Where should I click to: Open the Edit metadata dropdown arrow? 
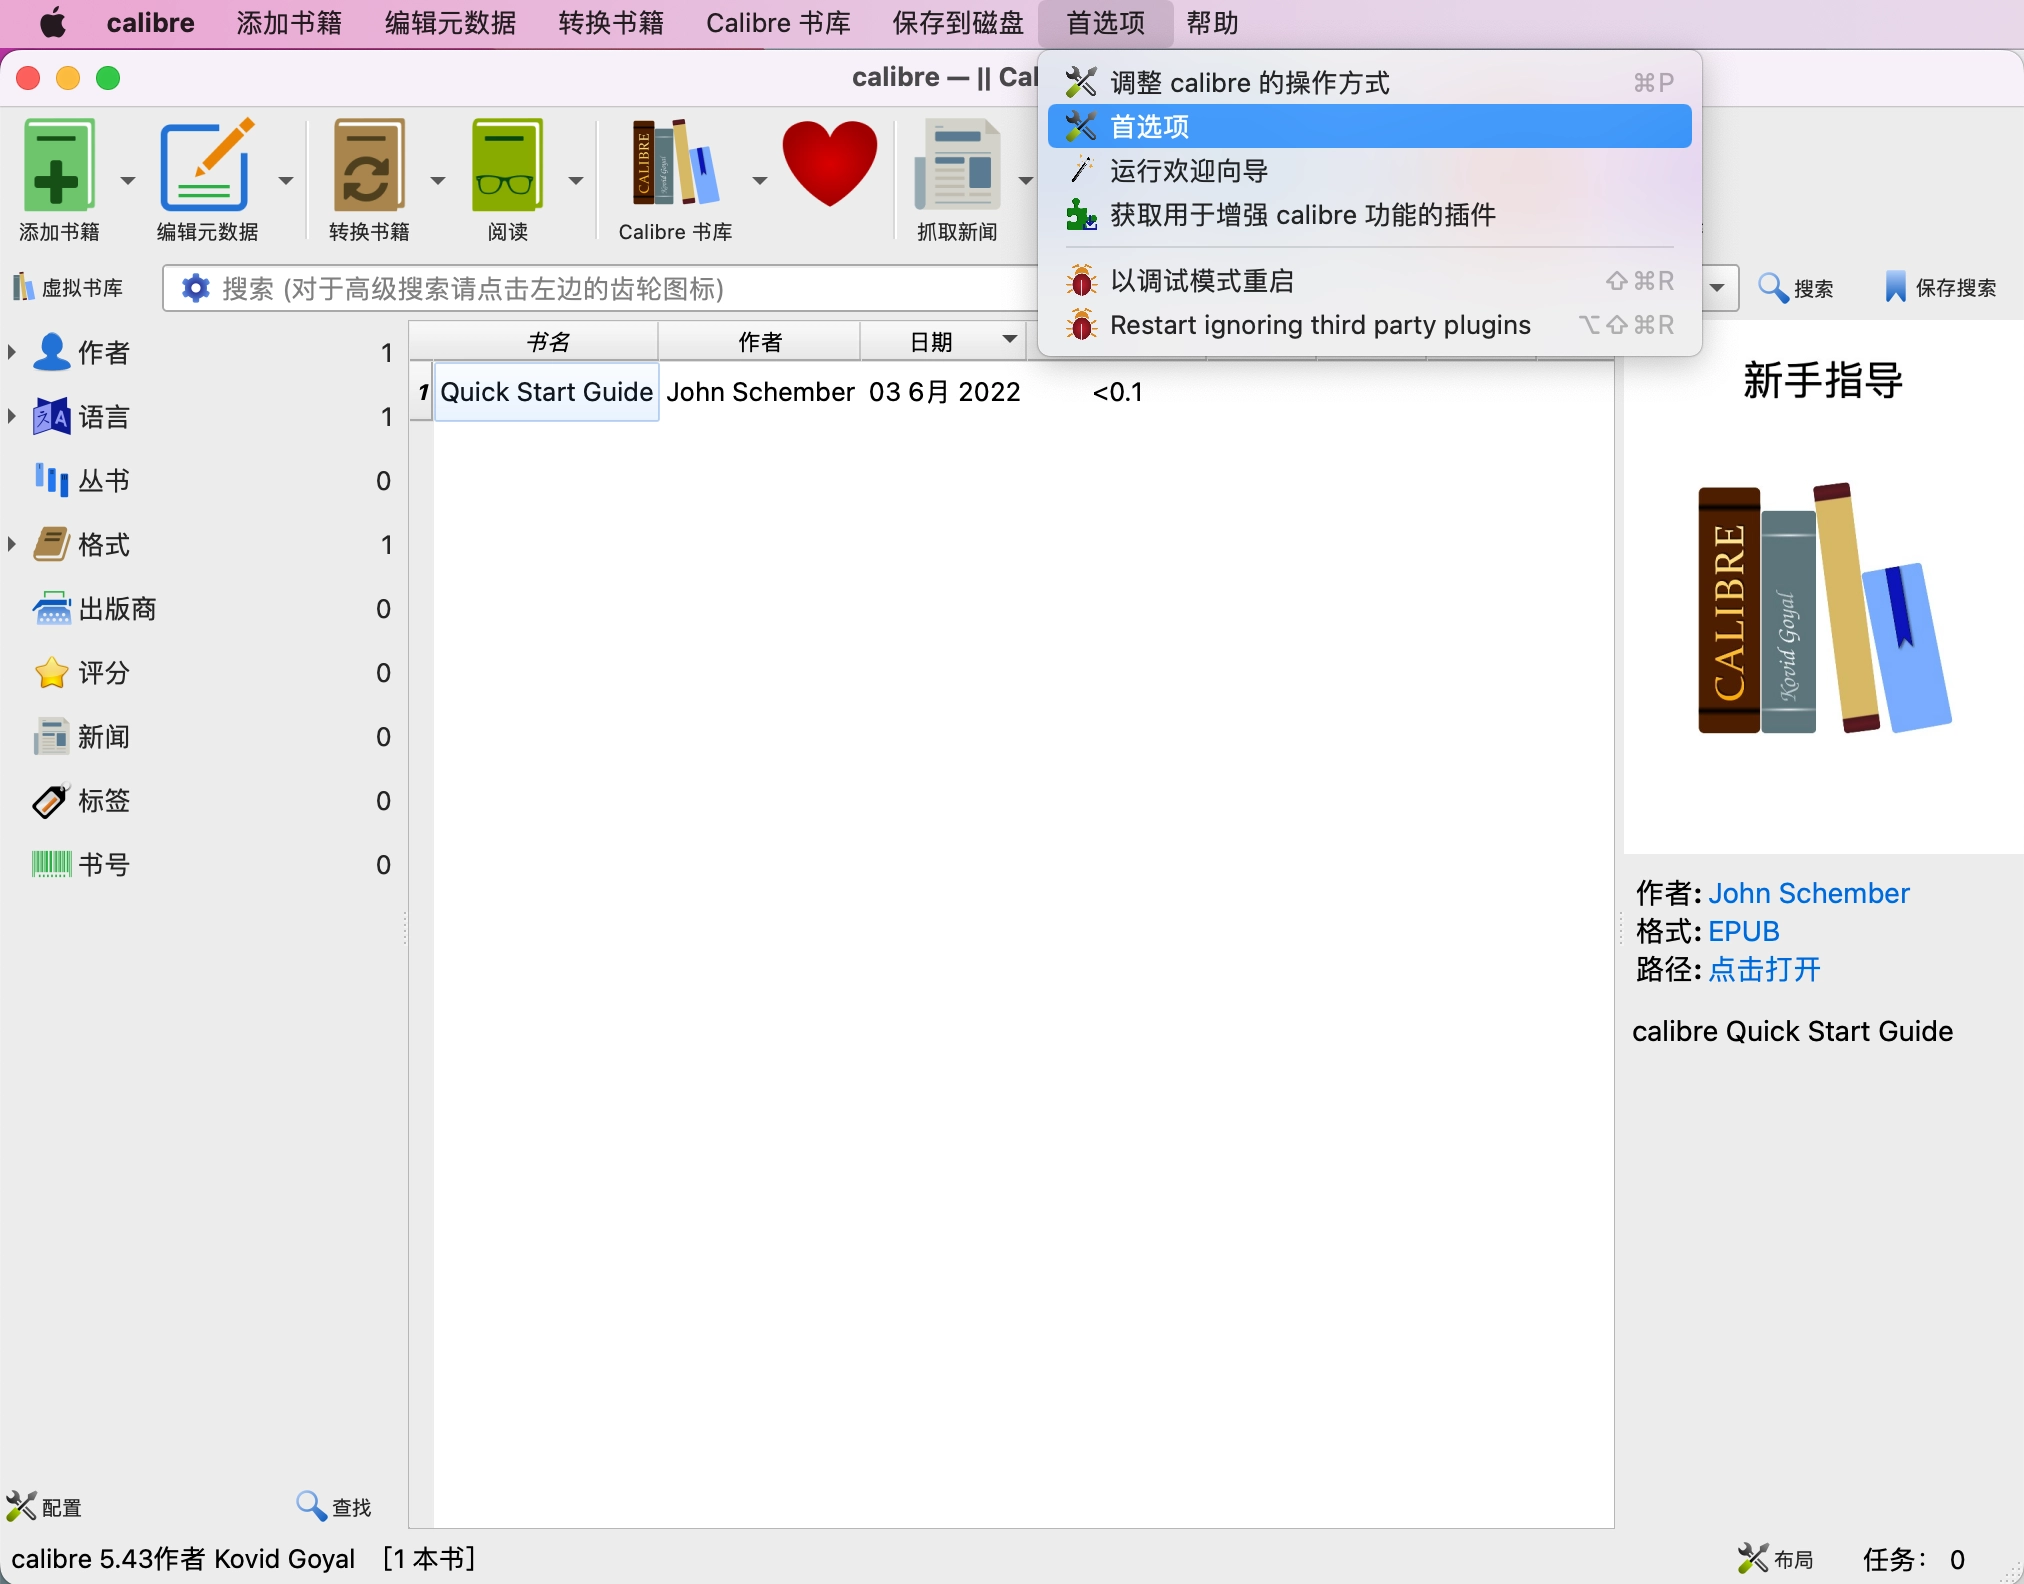point(286,180)
